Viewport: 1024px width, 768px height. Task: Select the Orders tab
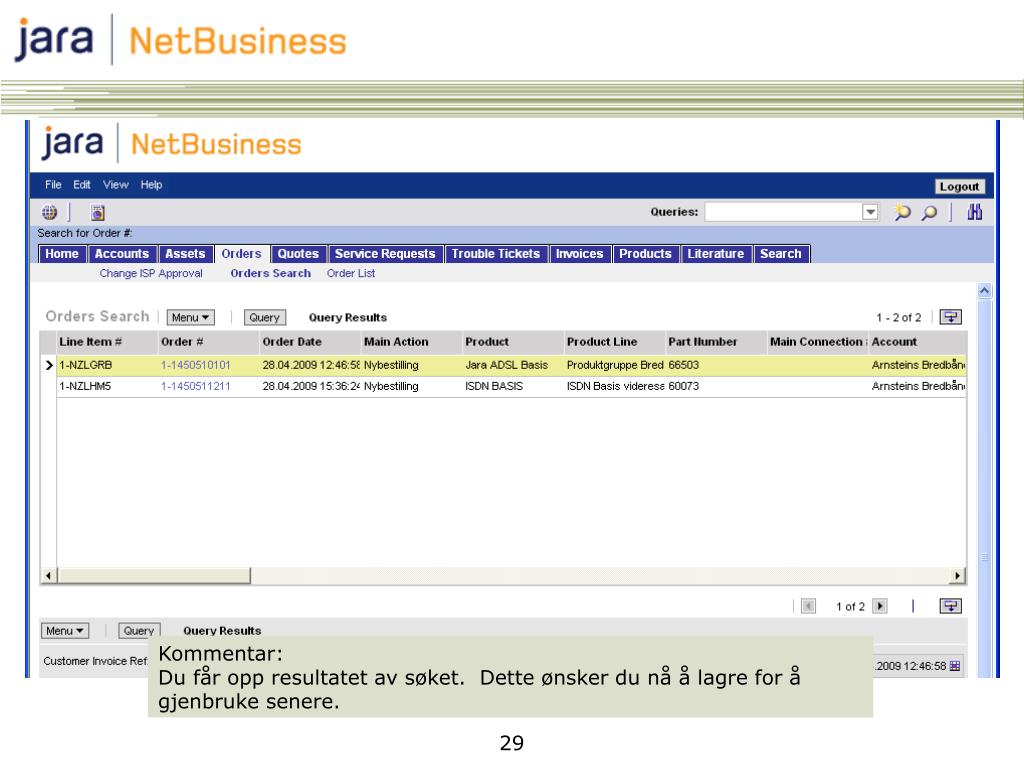[x=241, y=254]
